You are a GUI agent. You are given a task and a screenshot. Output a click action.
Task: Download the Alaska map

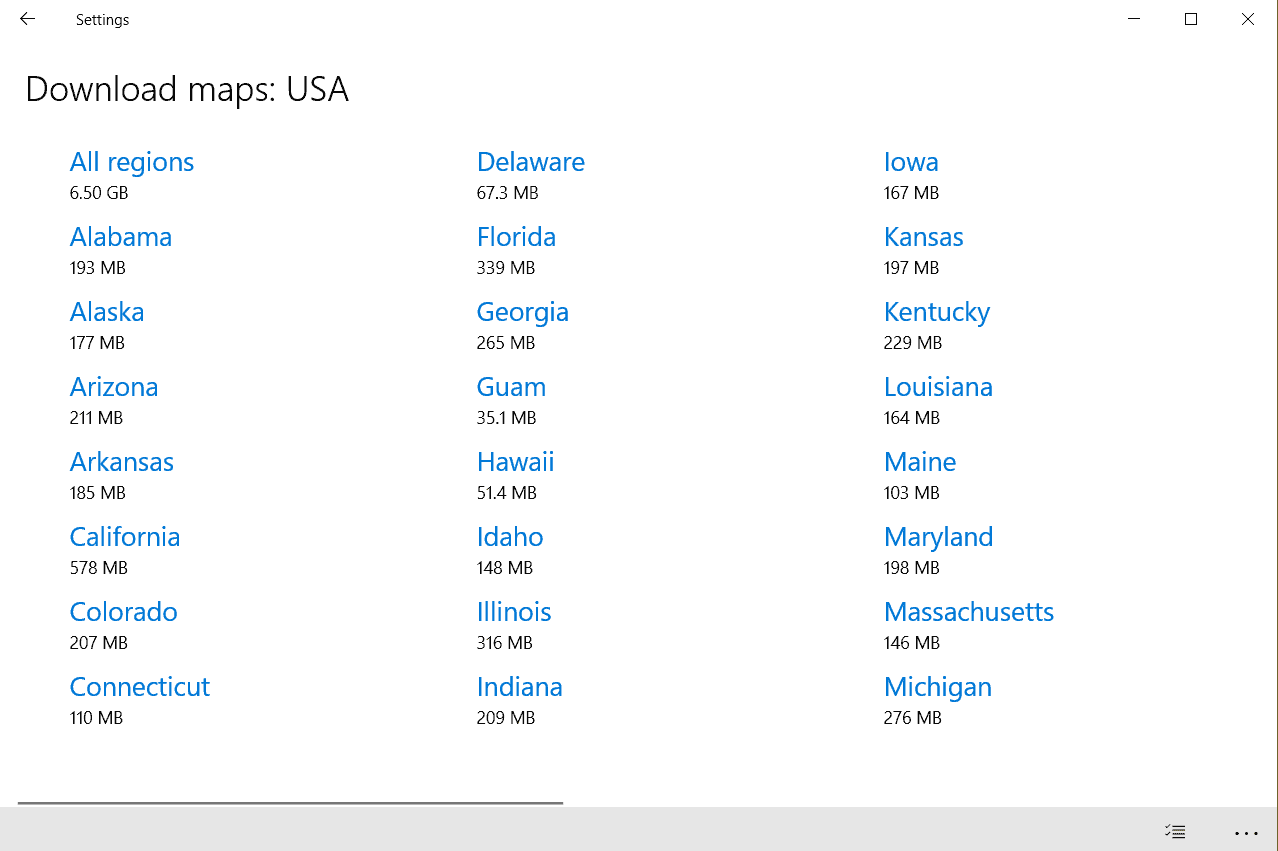point(106,312)
